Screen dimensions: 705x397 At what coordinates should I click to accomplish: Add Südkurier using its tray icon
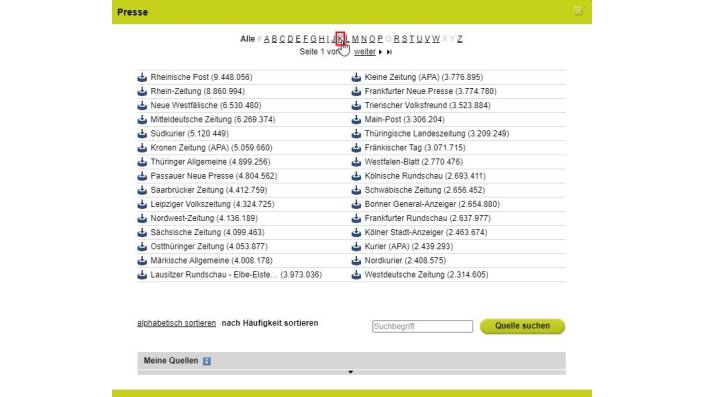click(142, 134)
